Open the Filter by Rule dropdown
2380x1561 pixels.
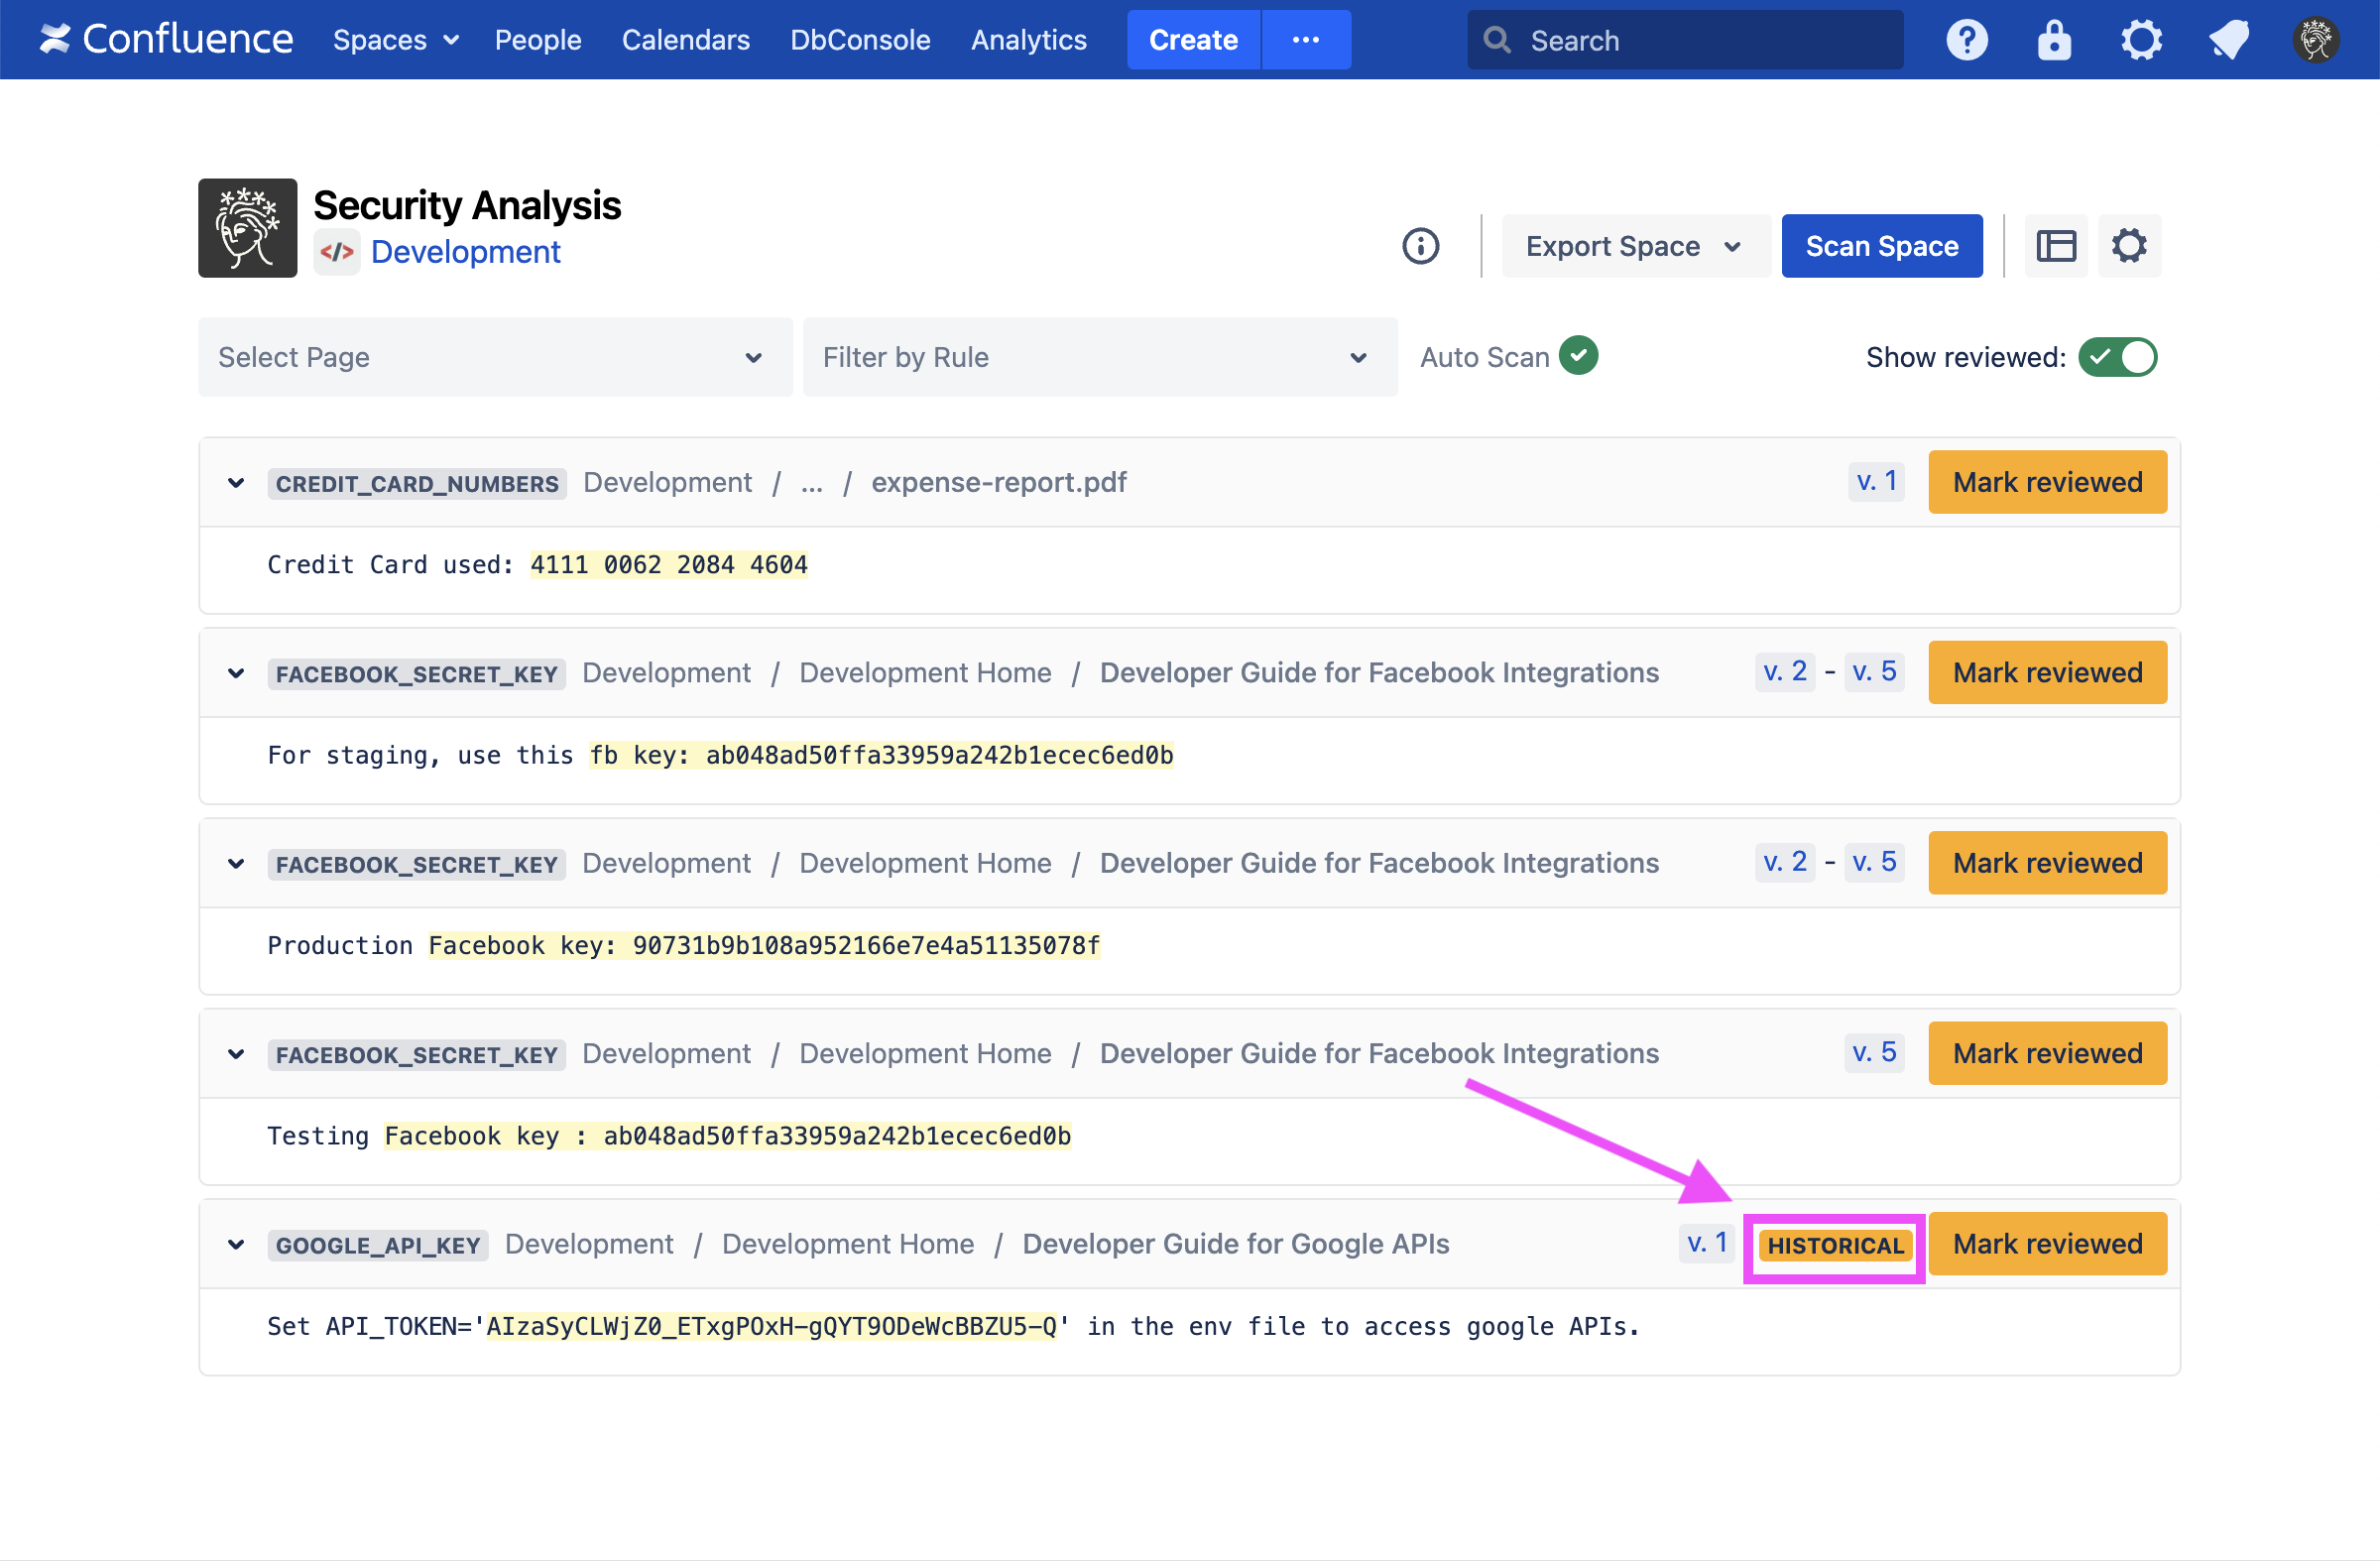[1099, 357]
